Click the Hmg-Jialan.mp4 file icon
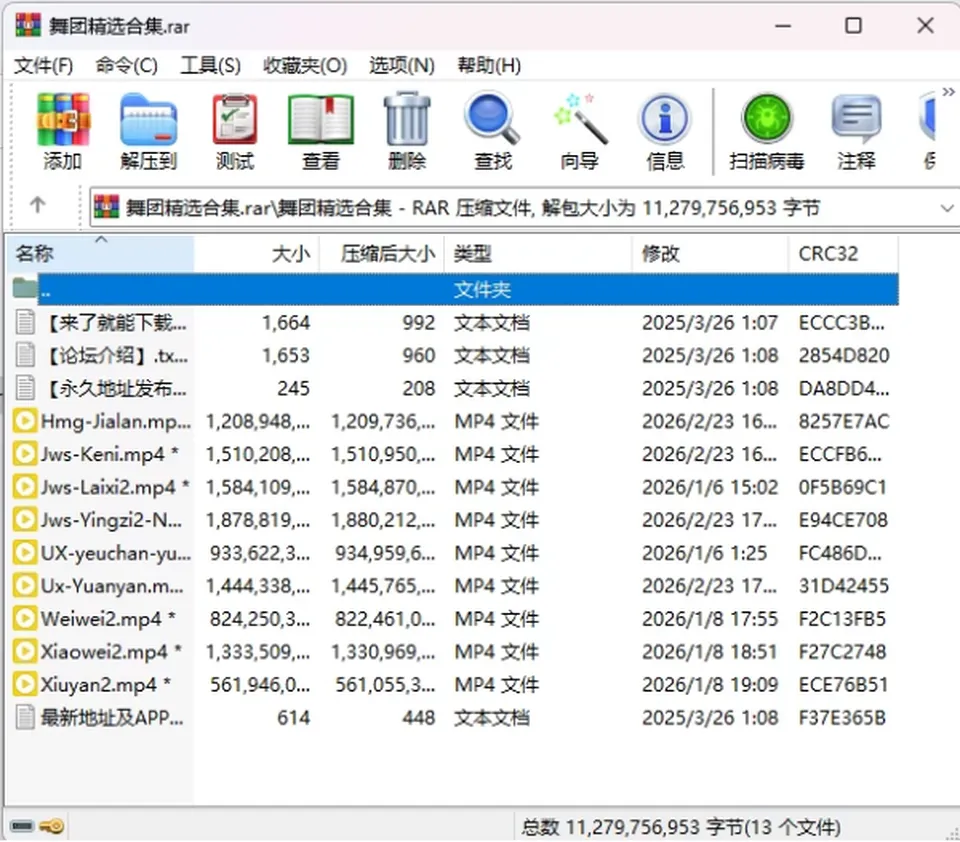This screenshot has width=960, height=842. 25,421
